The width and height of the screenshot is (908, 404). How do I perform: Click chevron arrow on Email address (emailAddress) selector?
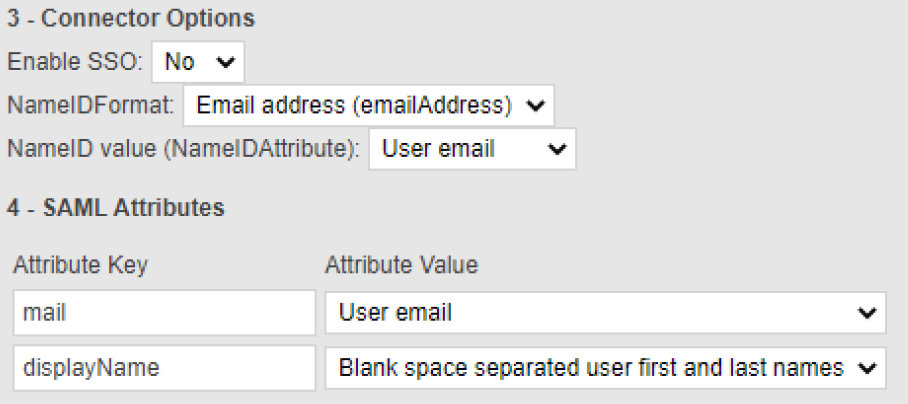pos(536,106)
